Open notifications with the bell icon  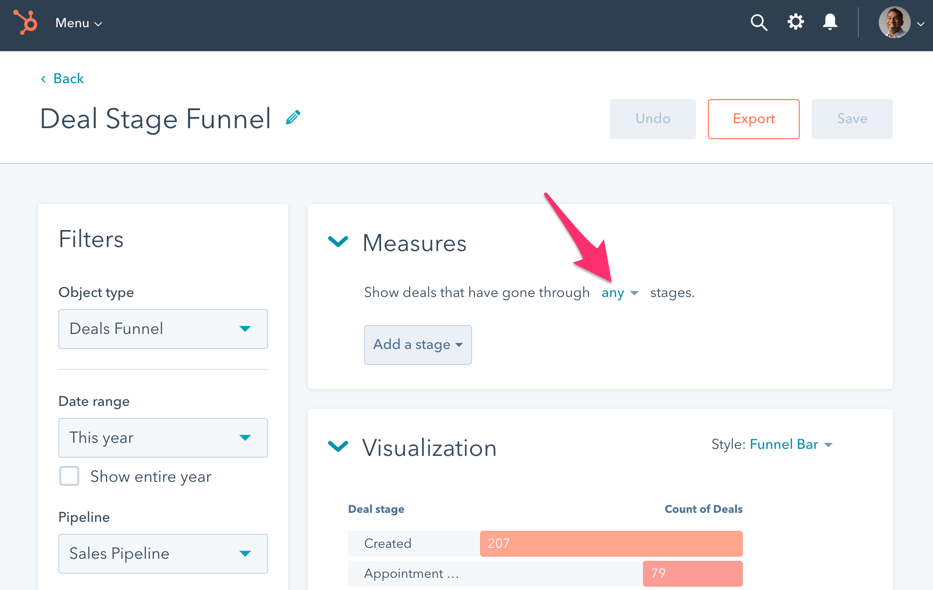click(x=830, y=21)
